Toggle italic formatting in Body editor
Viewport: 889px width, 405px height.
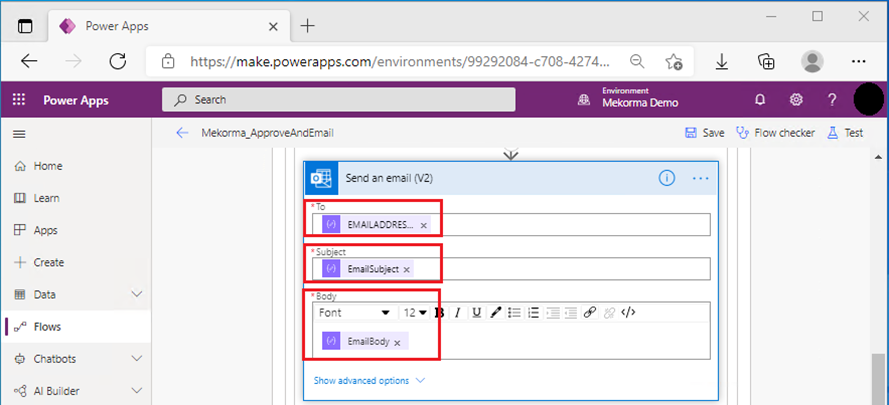(x=458, y=313)
